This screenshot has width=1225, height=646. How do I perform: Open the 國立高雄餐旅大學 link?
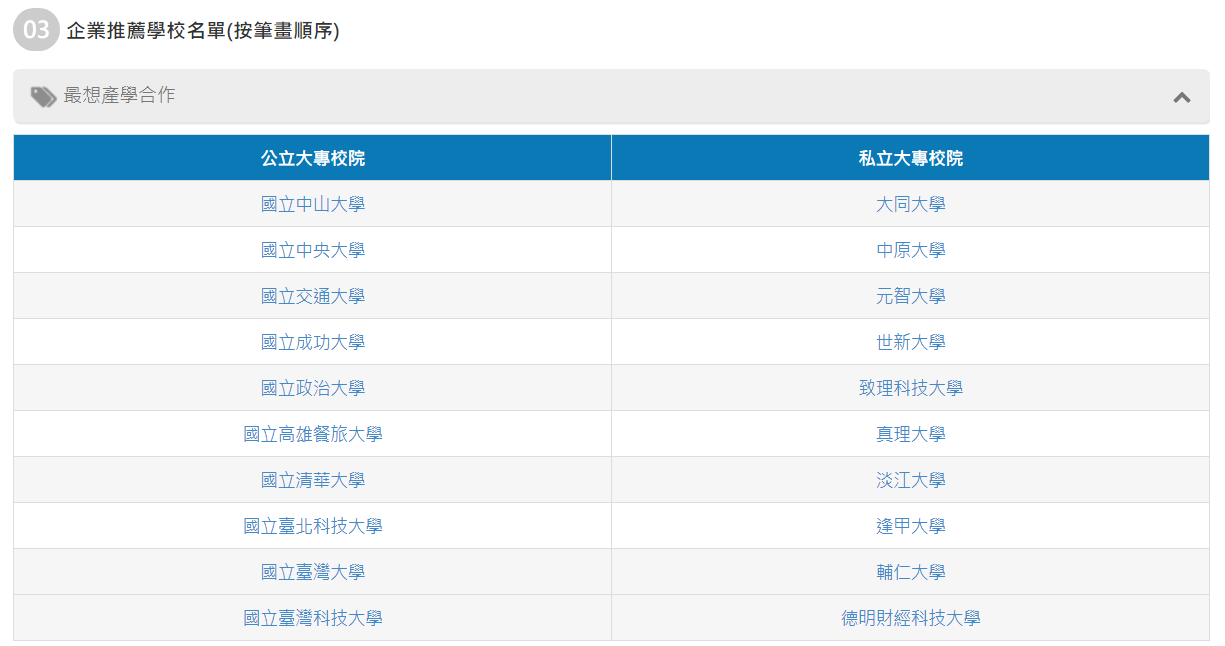coord(313,434)
